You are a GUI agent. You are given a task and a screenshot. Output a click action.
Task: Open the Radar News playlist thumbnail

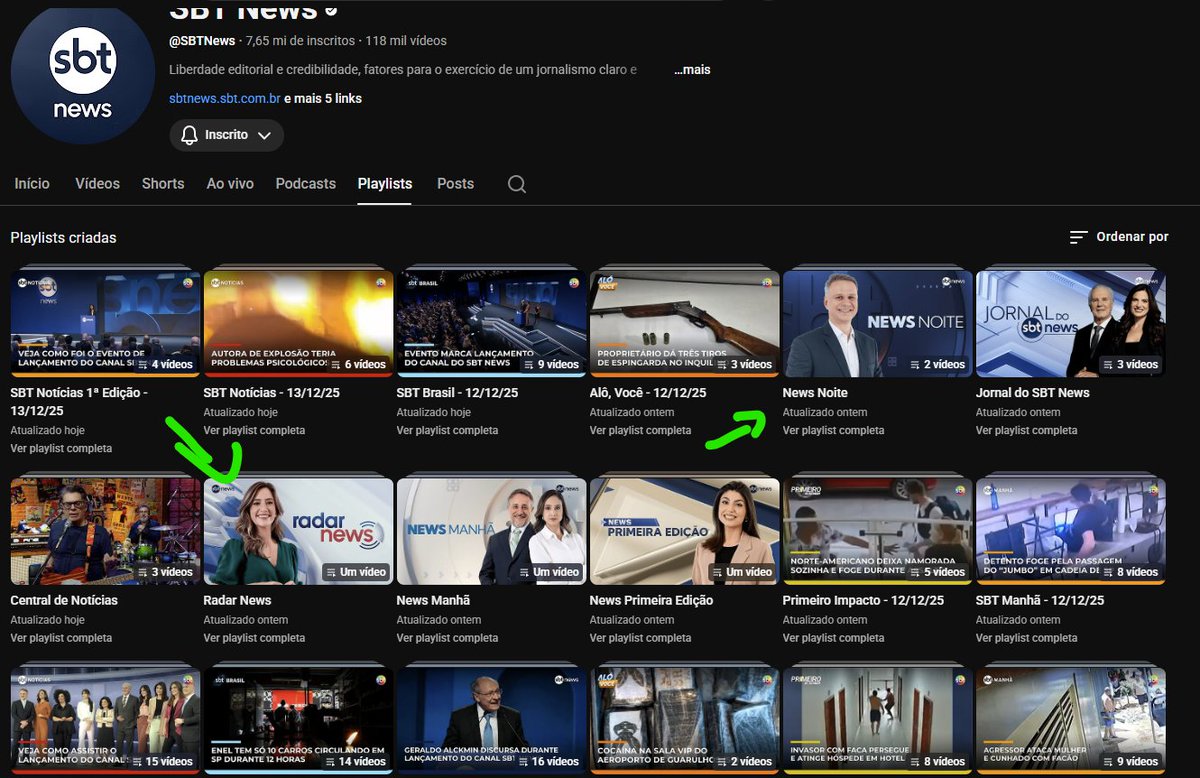point(298,531)
